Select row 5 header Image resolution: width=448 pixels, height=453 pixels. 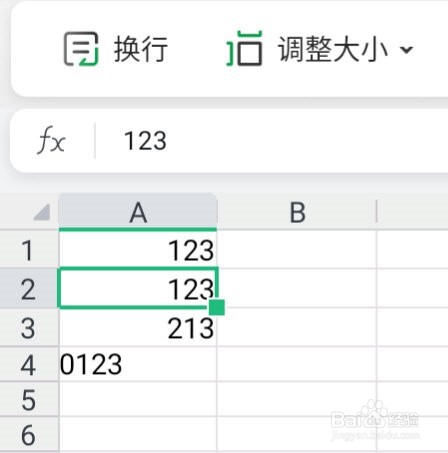click(x=29, y=399)
